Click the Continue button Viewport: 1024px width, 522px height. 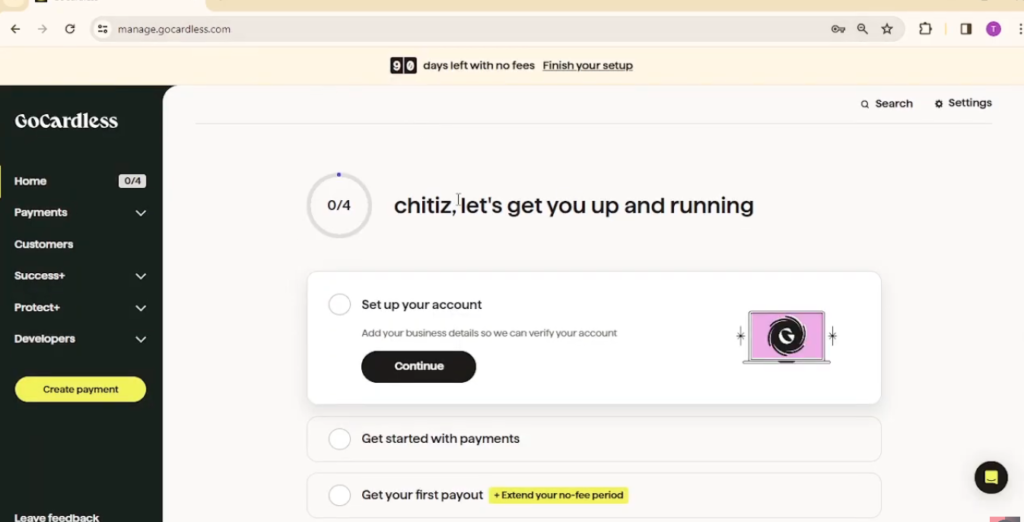[419, 367]
